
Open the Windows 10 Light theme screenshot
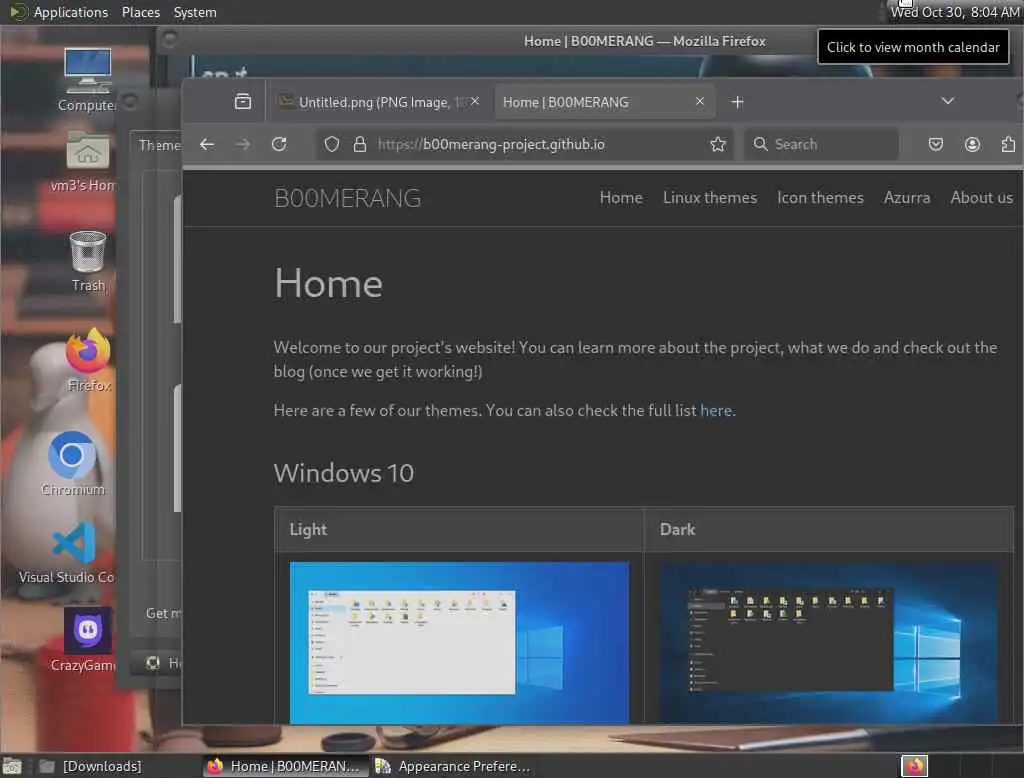459,642
